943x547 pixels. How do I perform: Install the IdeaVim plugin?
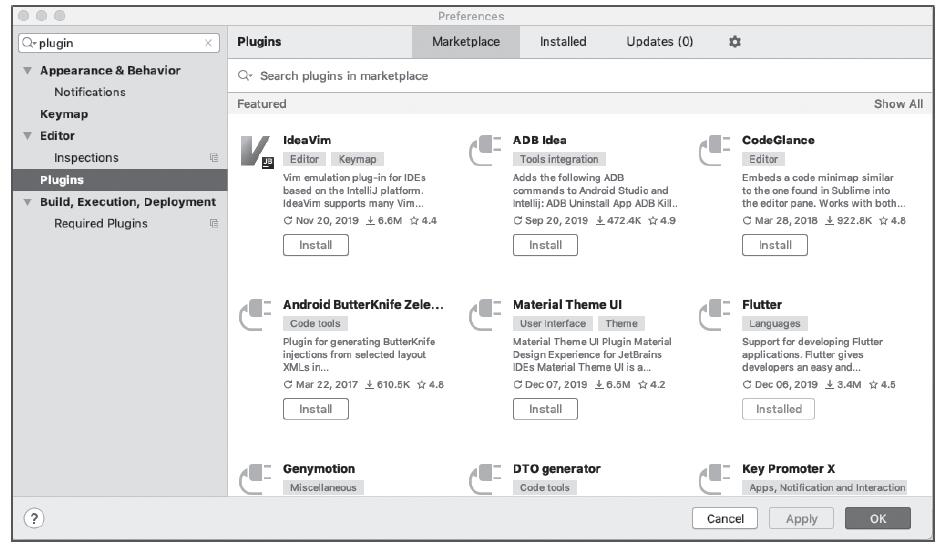click(x=316, y=245)
